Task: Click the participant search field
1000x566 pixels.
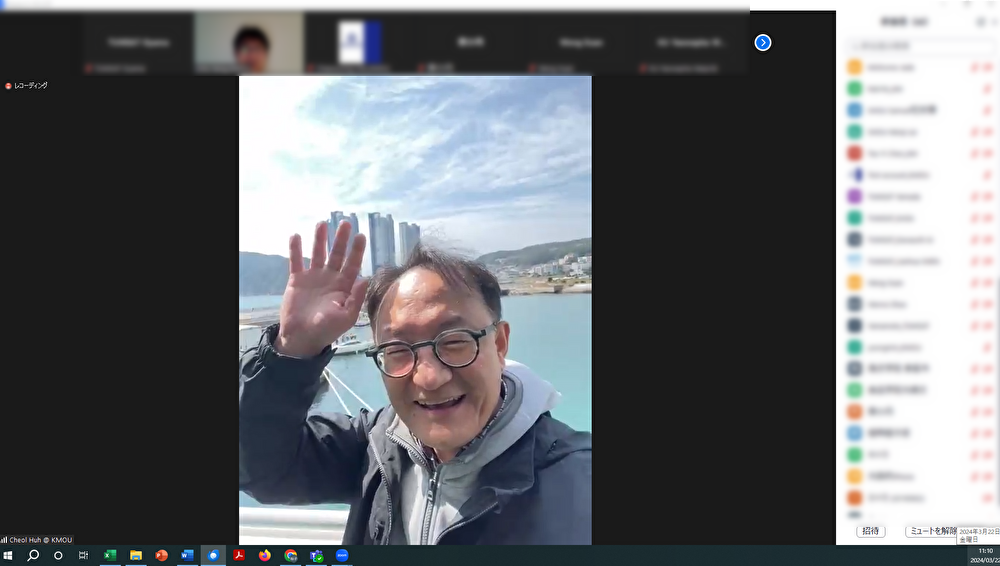Action: point(918,46)
